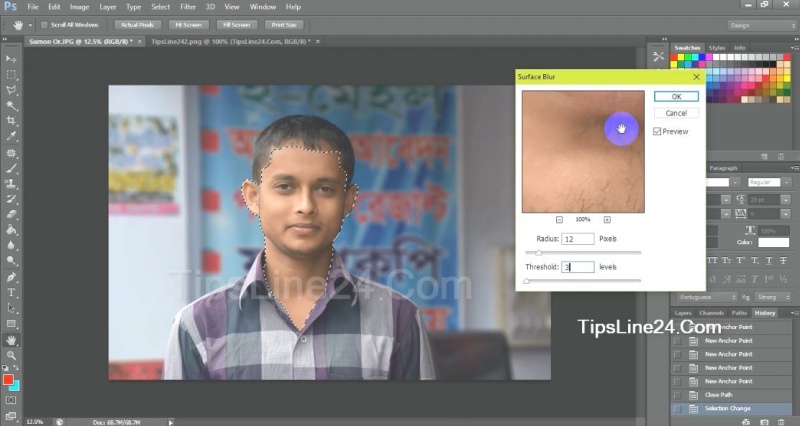Set history brush source for Selection Change

(x=678, y=409)
